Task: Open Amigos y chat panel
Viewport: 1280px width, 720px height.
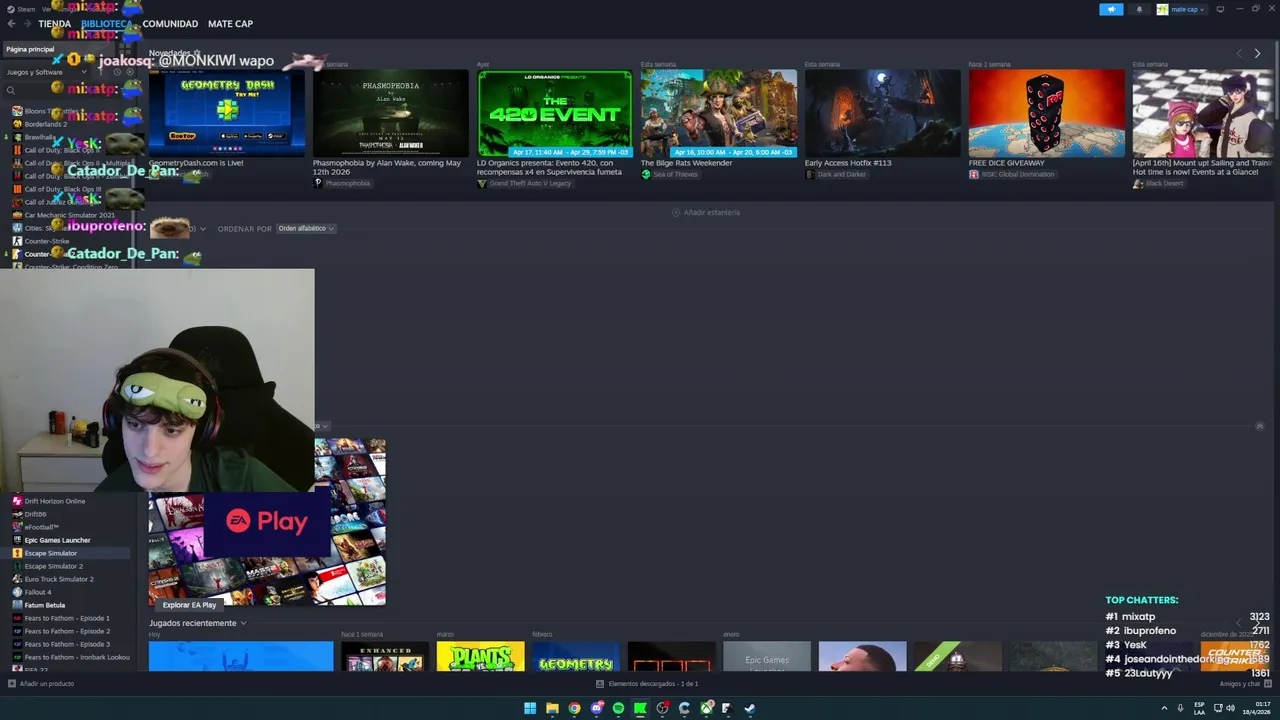Action: [1244, 684]
